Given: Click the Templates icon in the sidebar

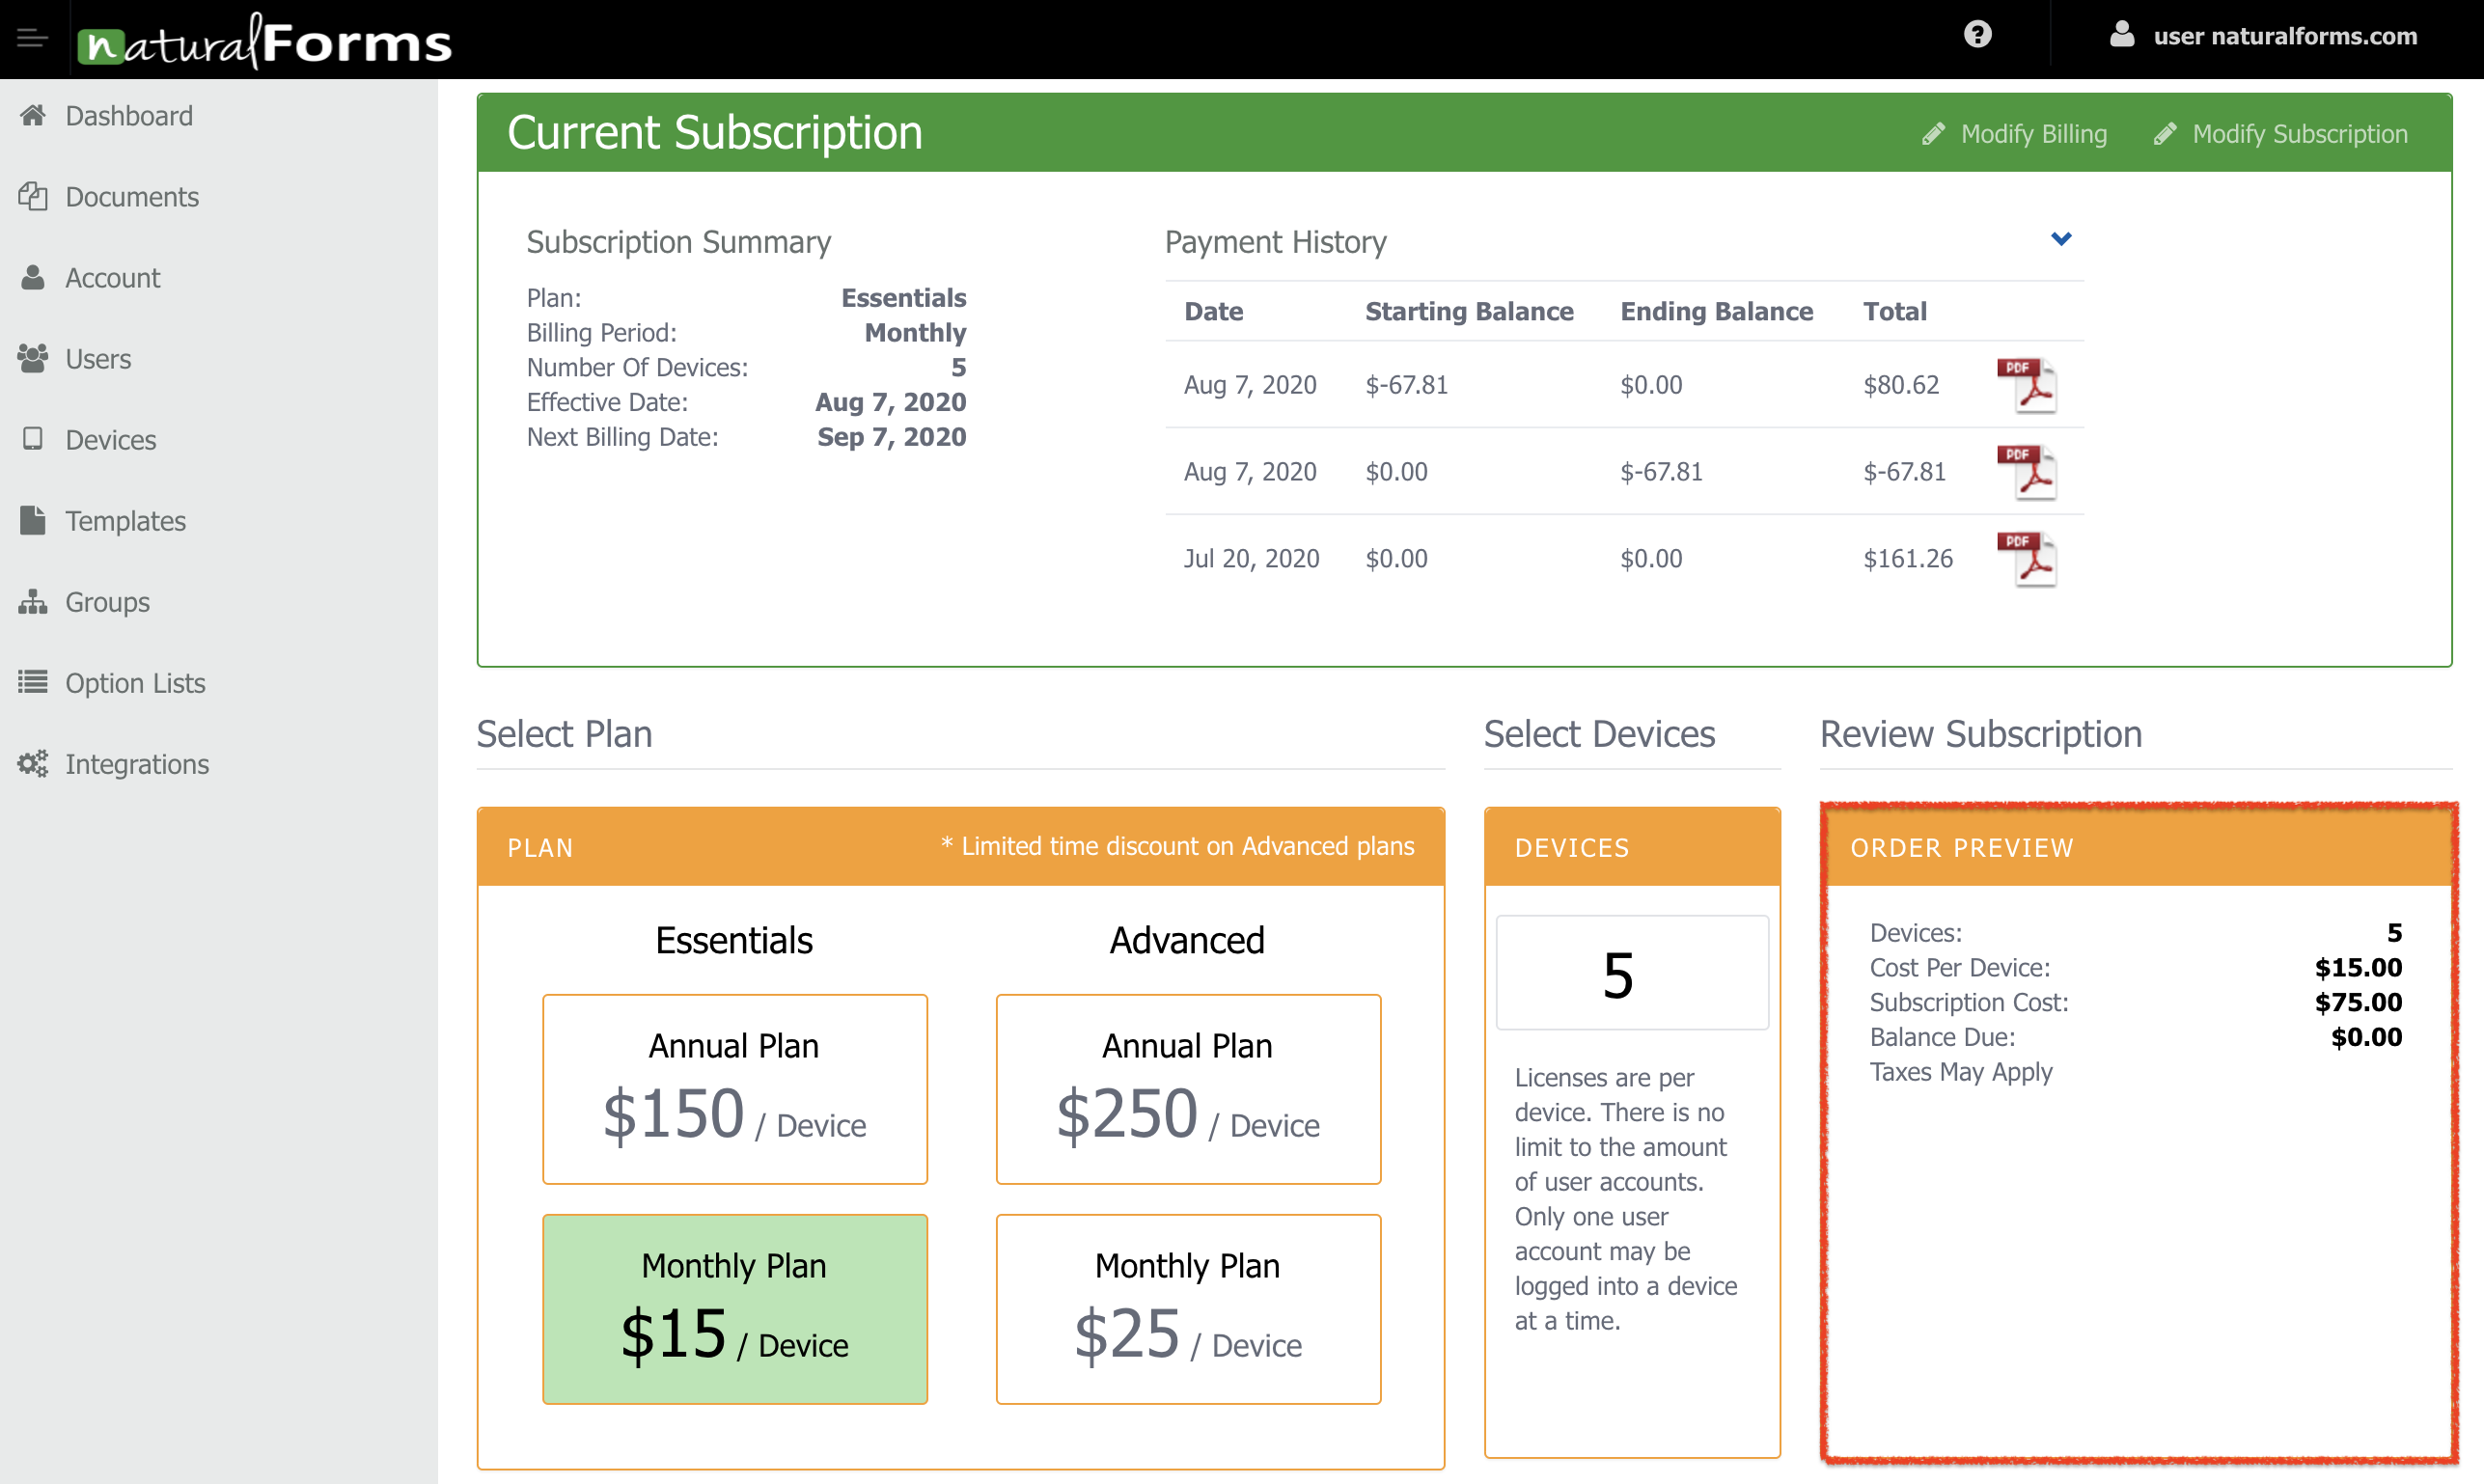Looking at the screenshot, I should [x=33, y=520].
